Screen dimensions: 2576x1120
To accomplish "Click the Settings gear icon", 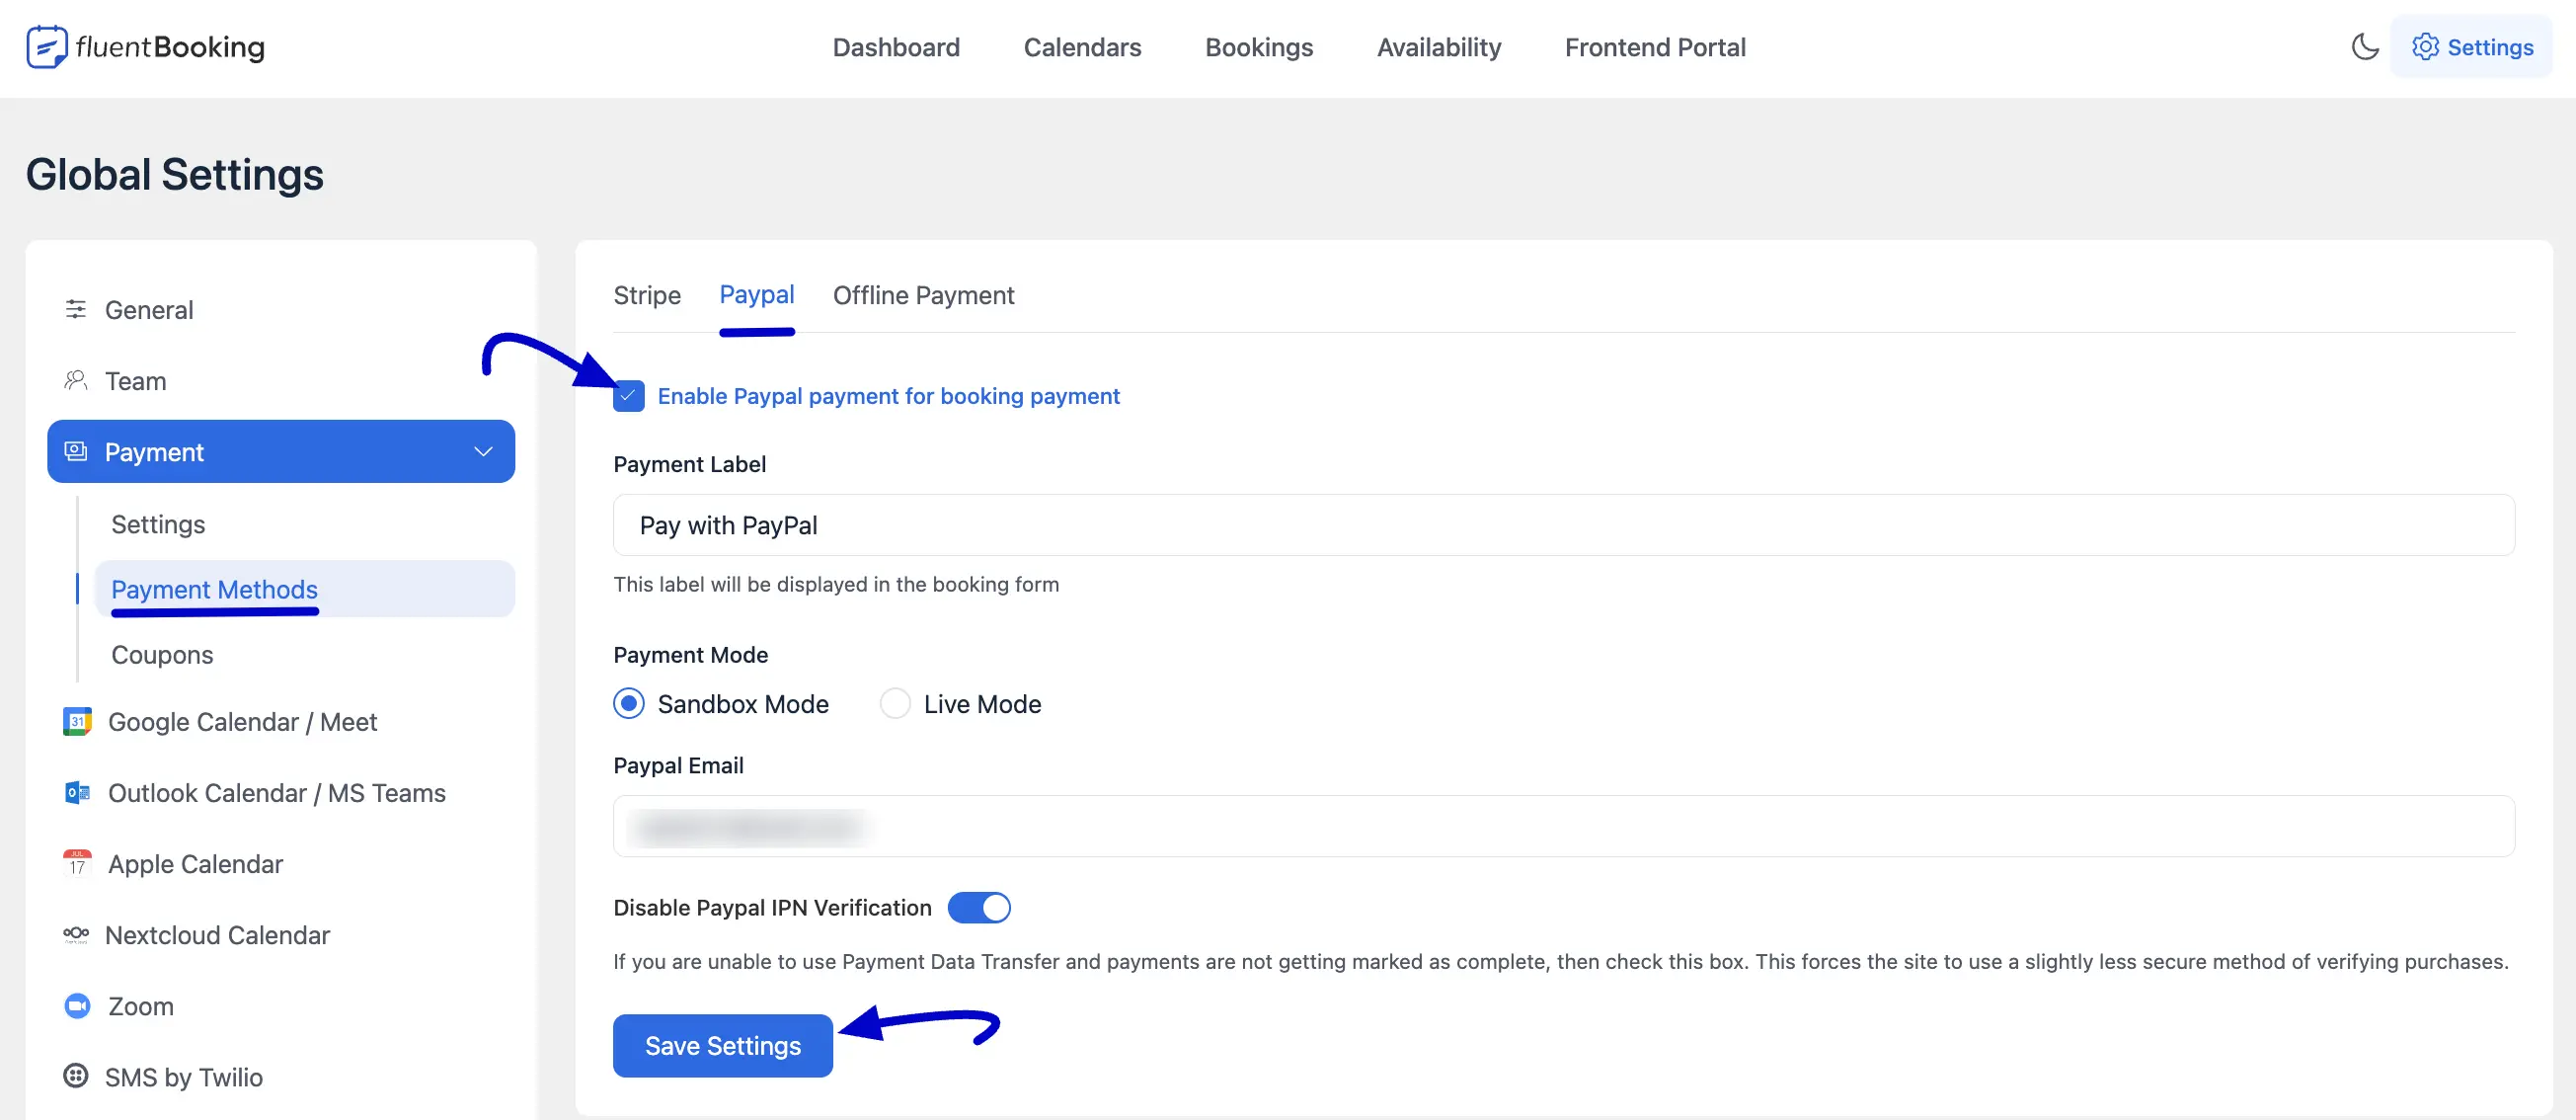I will (x=2425, y=47).
